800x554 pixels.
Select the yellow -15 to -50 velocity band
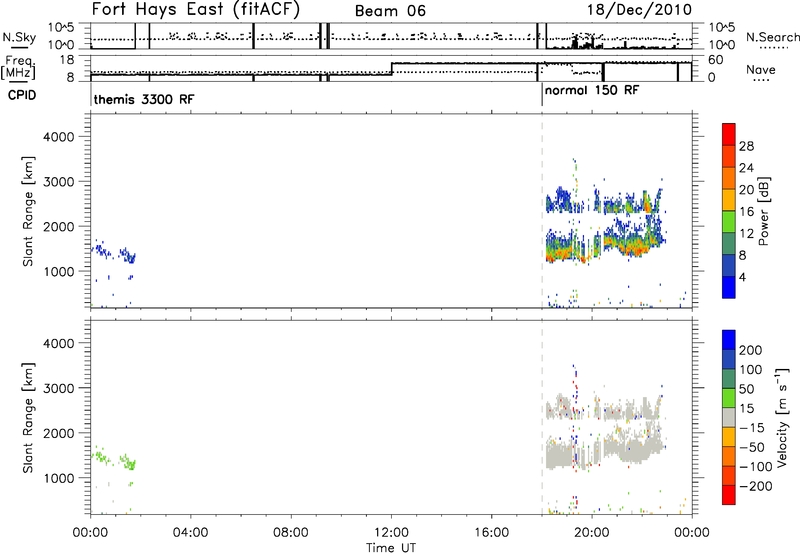coord(729,437)
